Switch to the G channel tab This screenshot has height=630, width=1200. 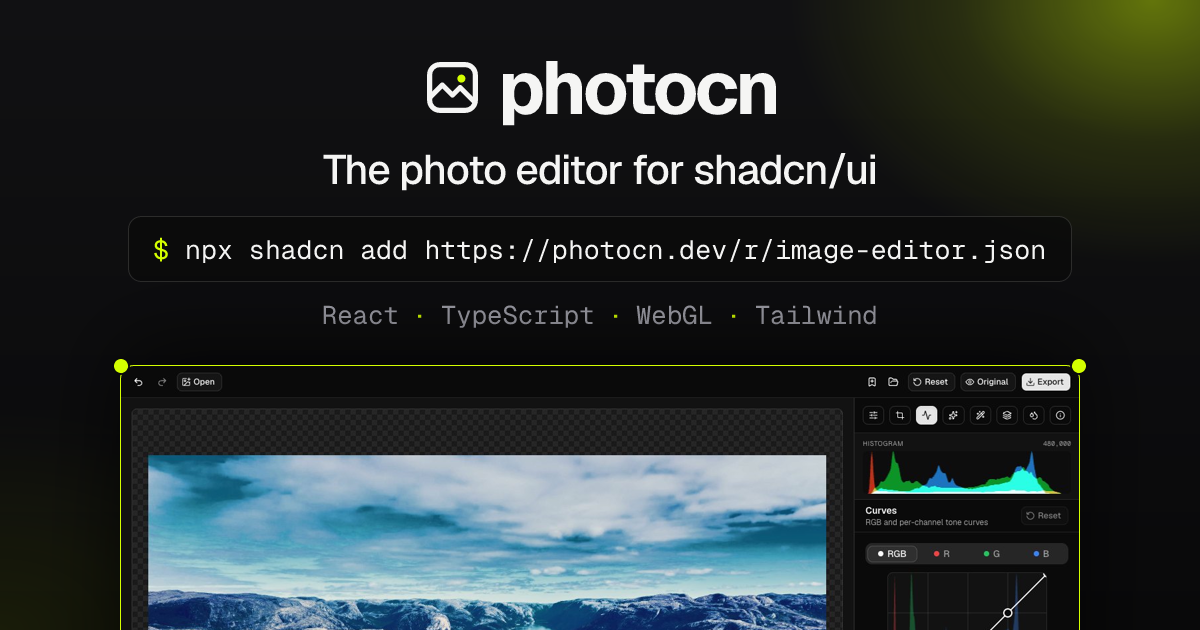[x=992, y=553]
